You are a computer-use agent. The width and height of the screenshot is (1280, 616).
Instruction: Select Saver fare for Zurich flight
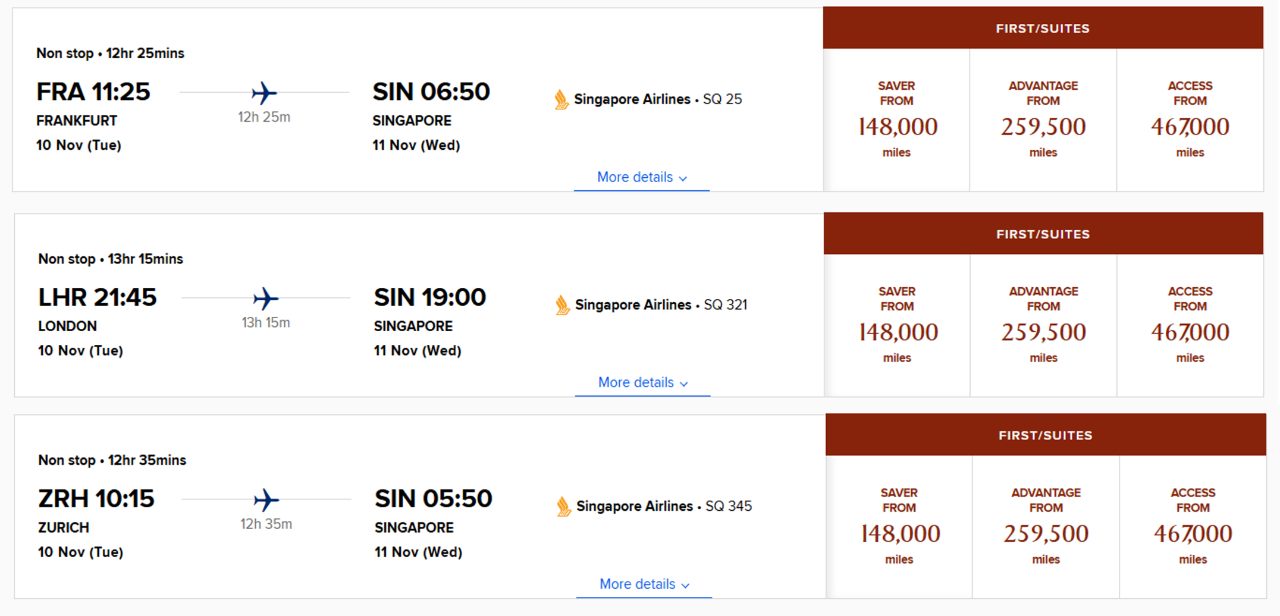[x=899, y=527]
